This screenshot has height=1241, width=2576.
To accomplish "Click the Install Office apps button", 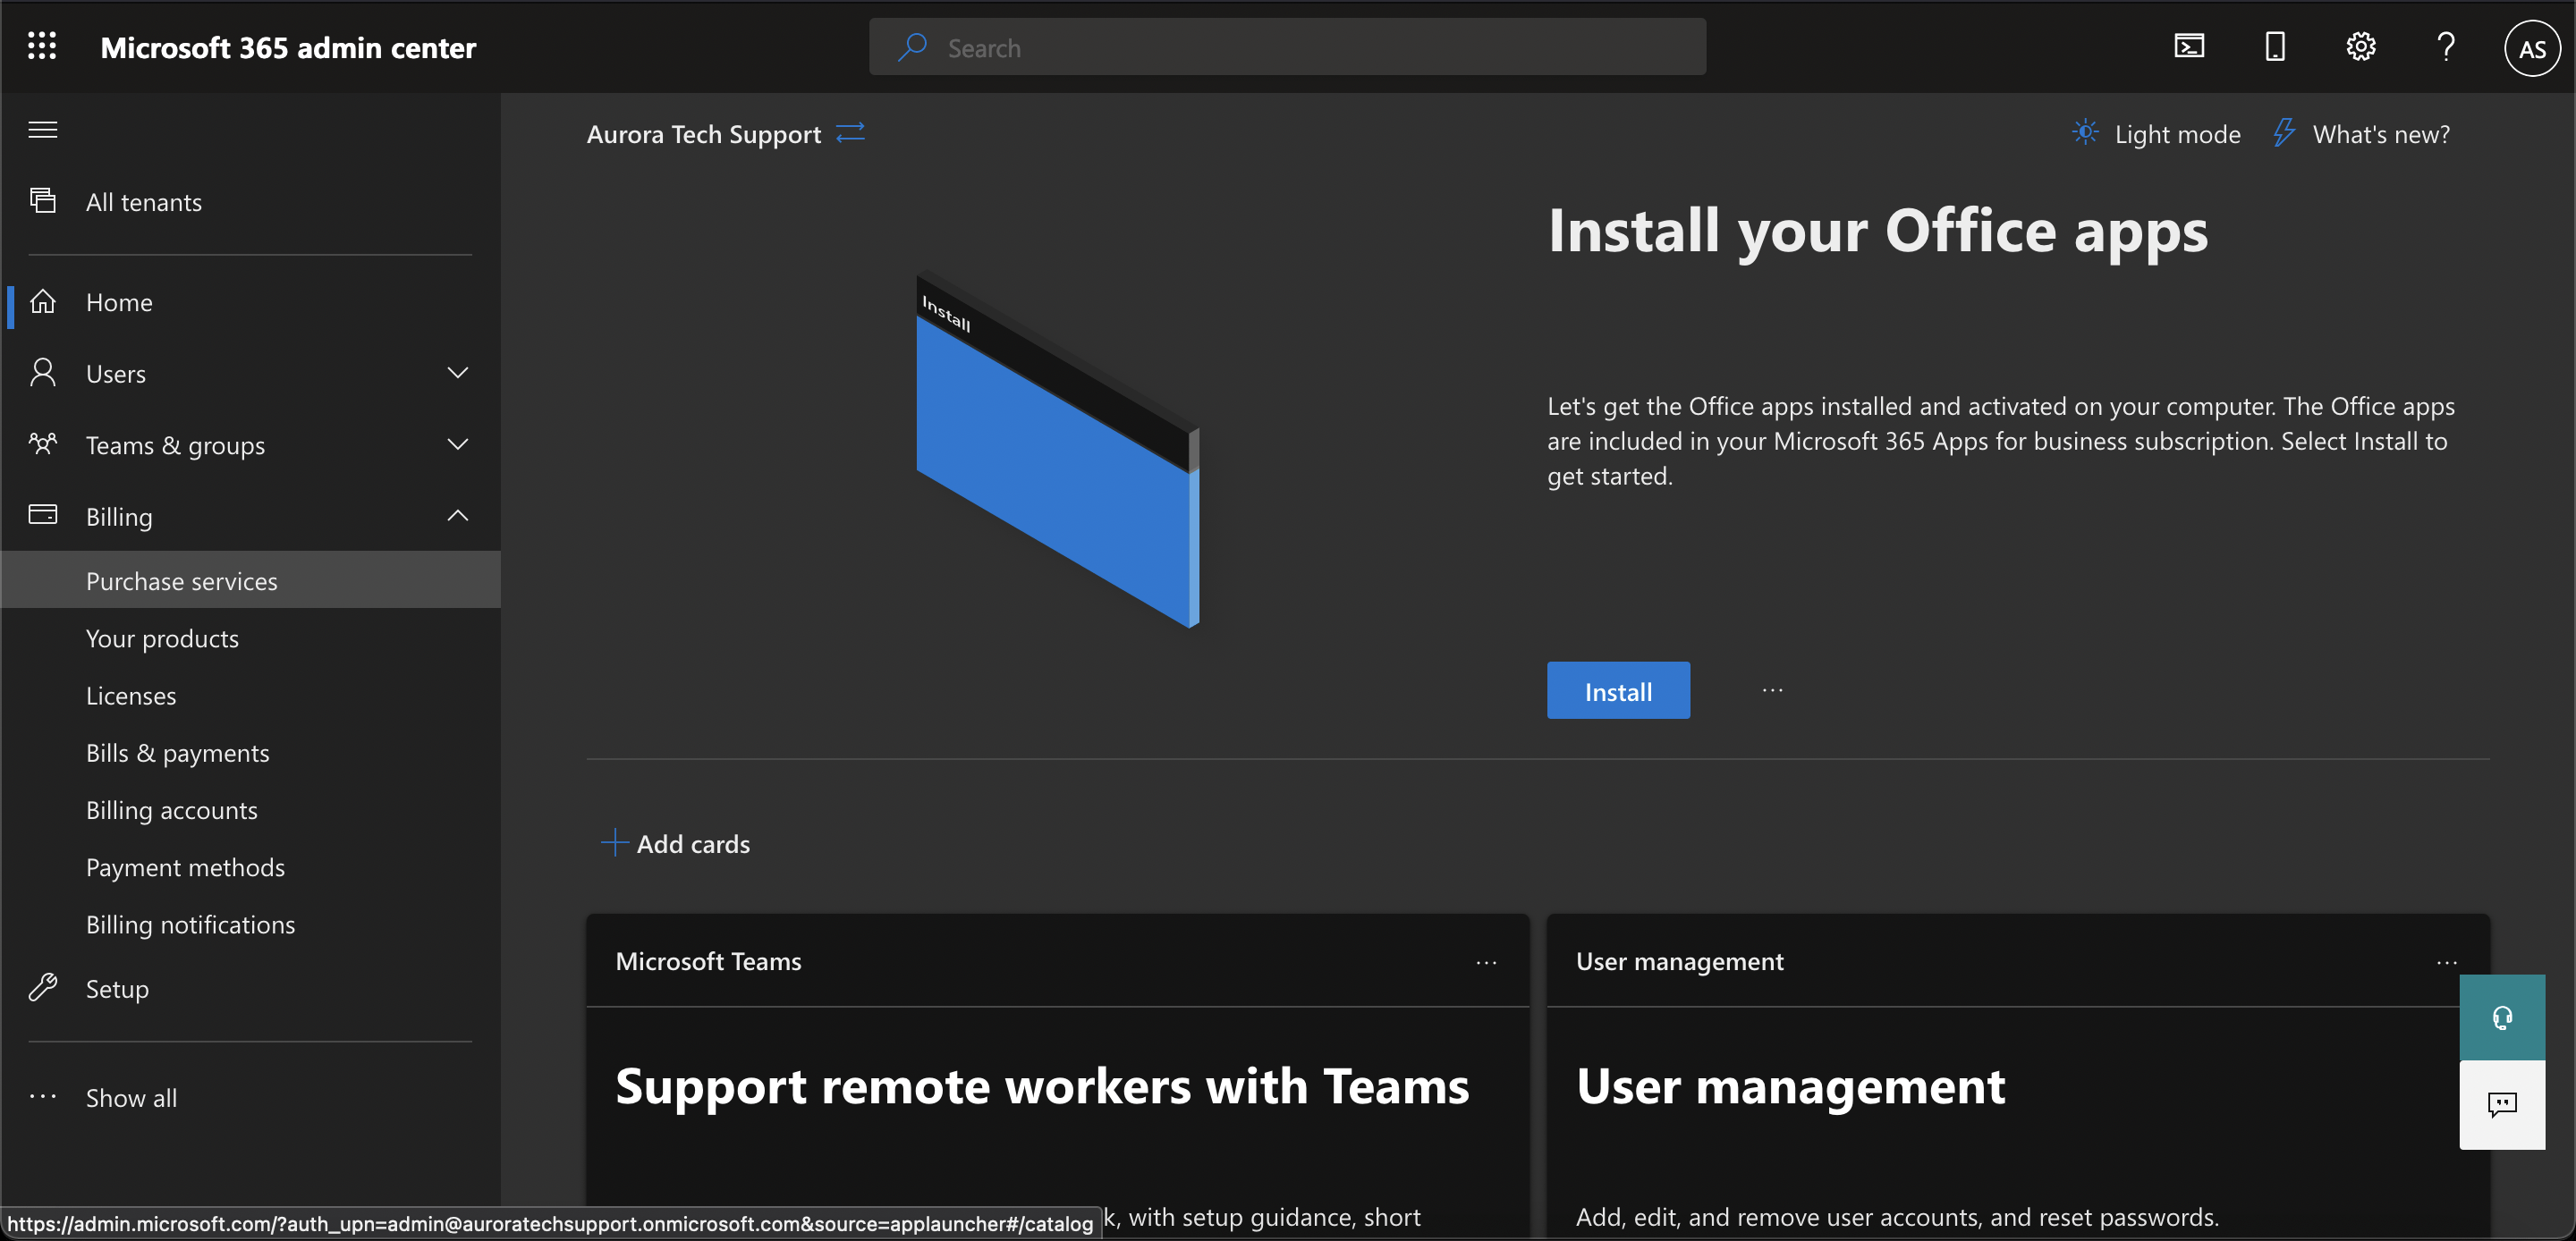I will (x=1616, y=689).
